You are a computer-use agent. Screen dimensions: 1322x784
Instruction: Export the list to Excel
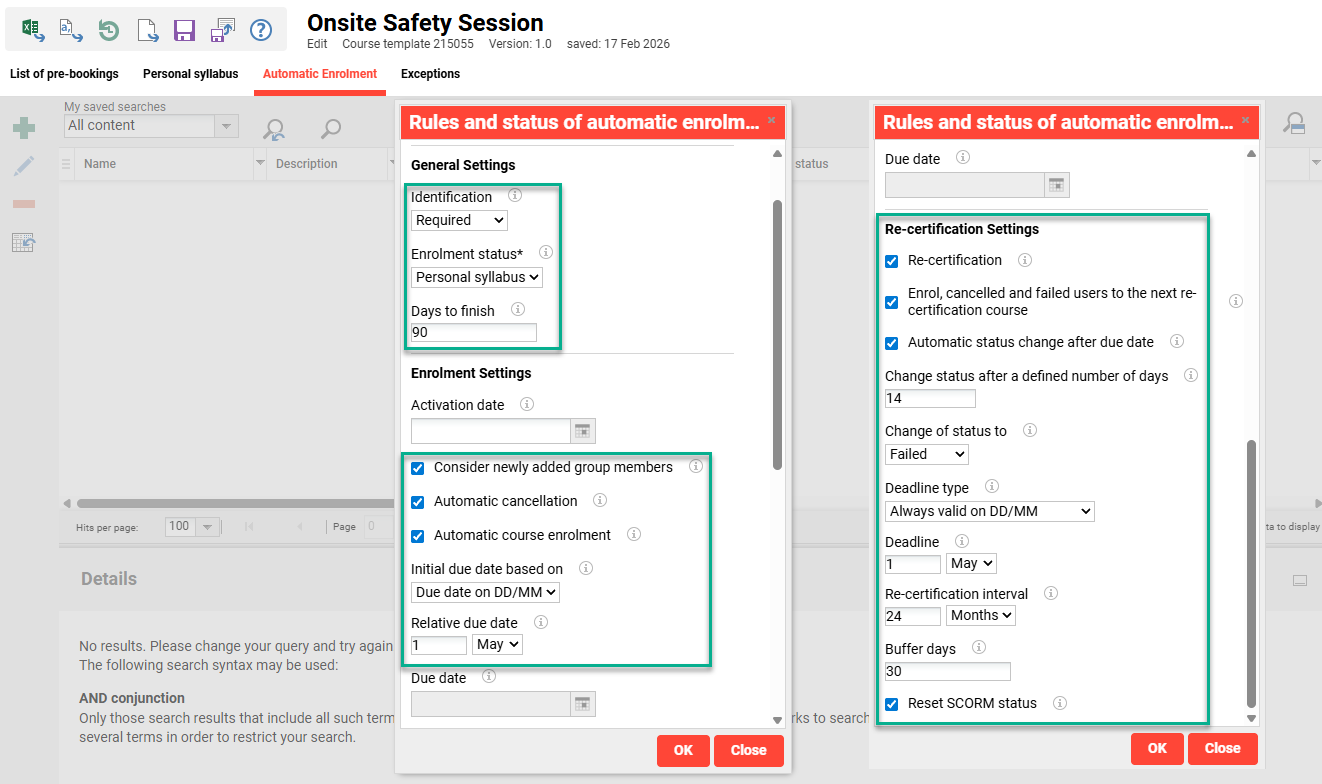pos(33,30)
